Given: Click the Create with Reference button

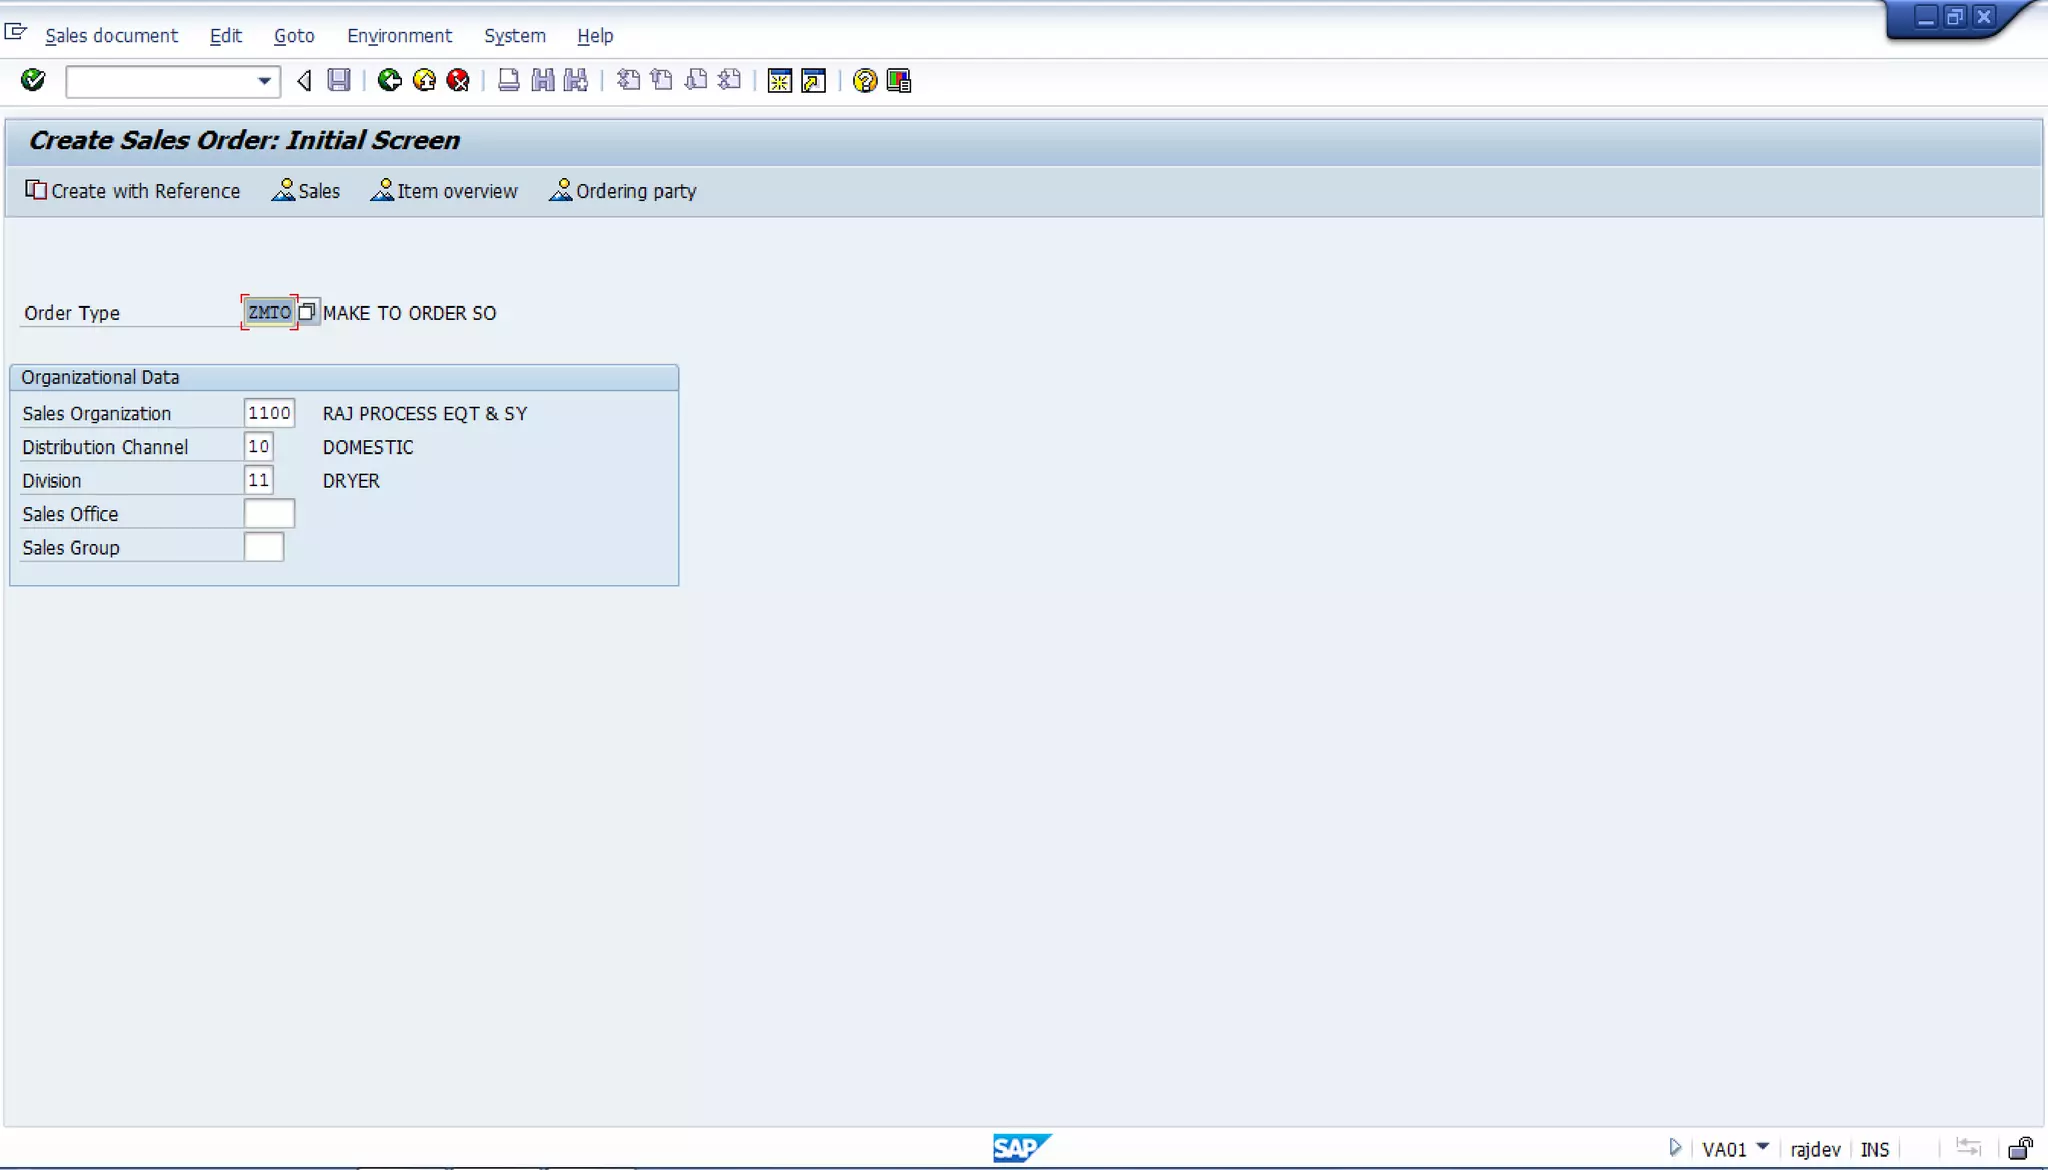Looking at the screenshot, I should [133, 191].
